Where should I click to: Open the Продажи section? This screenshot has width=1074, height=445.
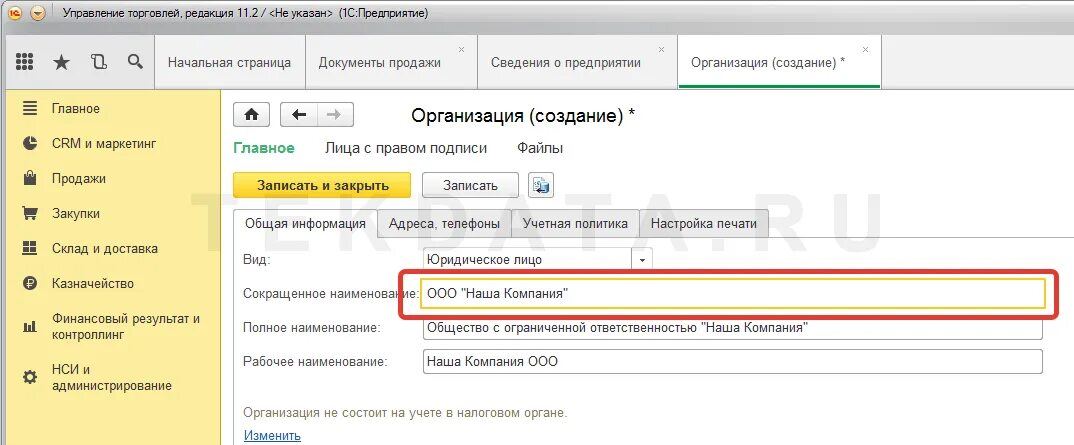click(x=79, y=179)
